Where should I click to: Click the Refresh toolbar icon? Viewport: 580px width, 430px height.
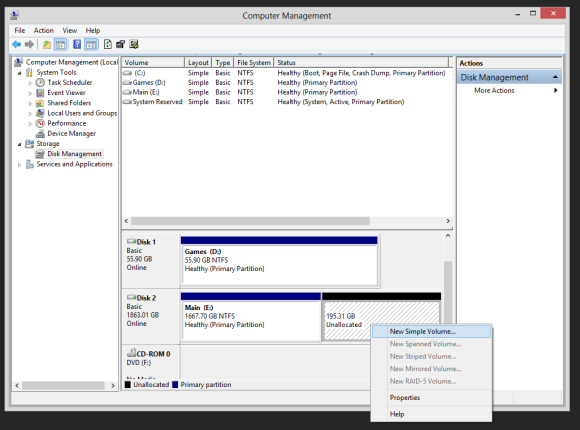tap(108, 45)
